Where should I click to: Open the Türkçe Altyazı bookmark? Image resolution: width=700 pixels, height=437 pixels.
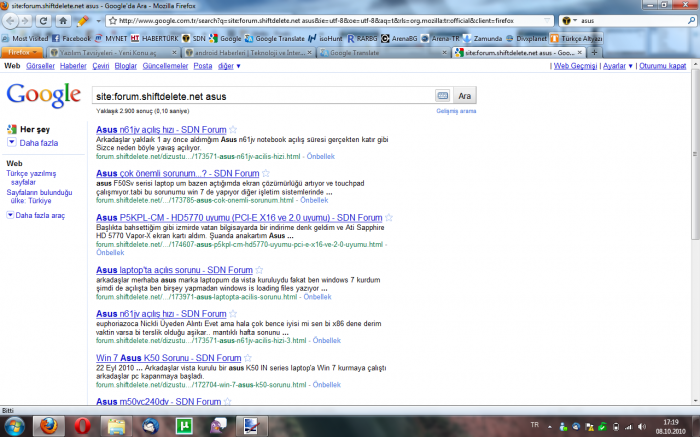point(576,38)
